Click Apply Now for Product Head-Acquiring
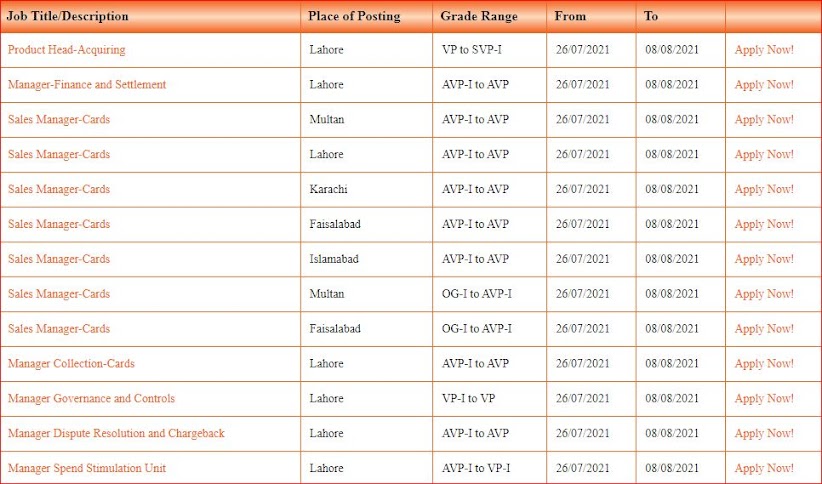Screen dimensions: 822x484 point(764,50)
